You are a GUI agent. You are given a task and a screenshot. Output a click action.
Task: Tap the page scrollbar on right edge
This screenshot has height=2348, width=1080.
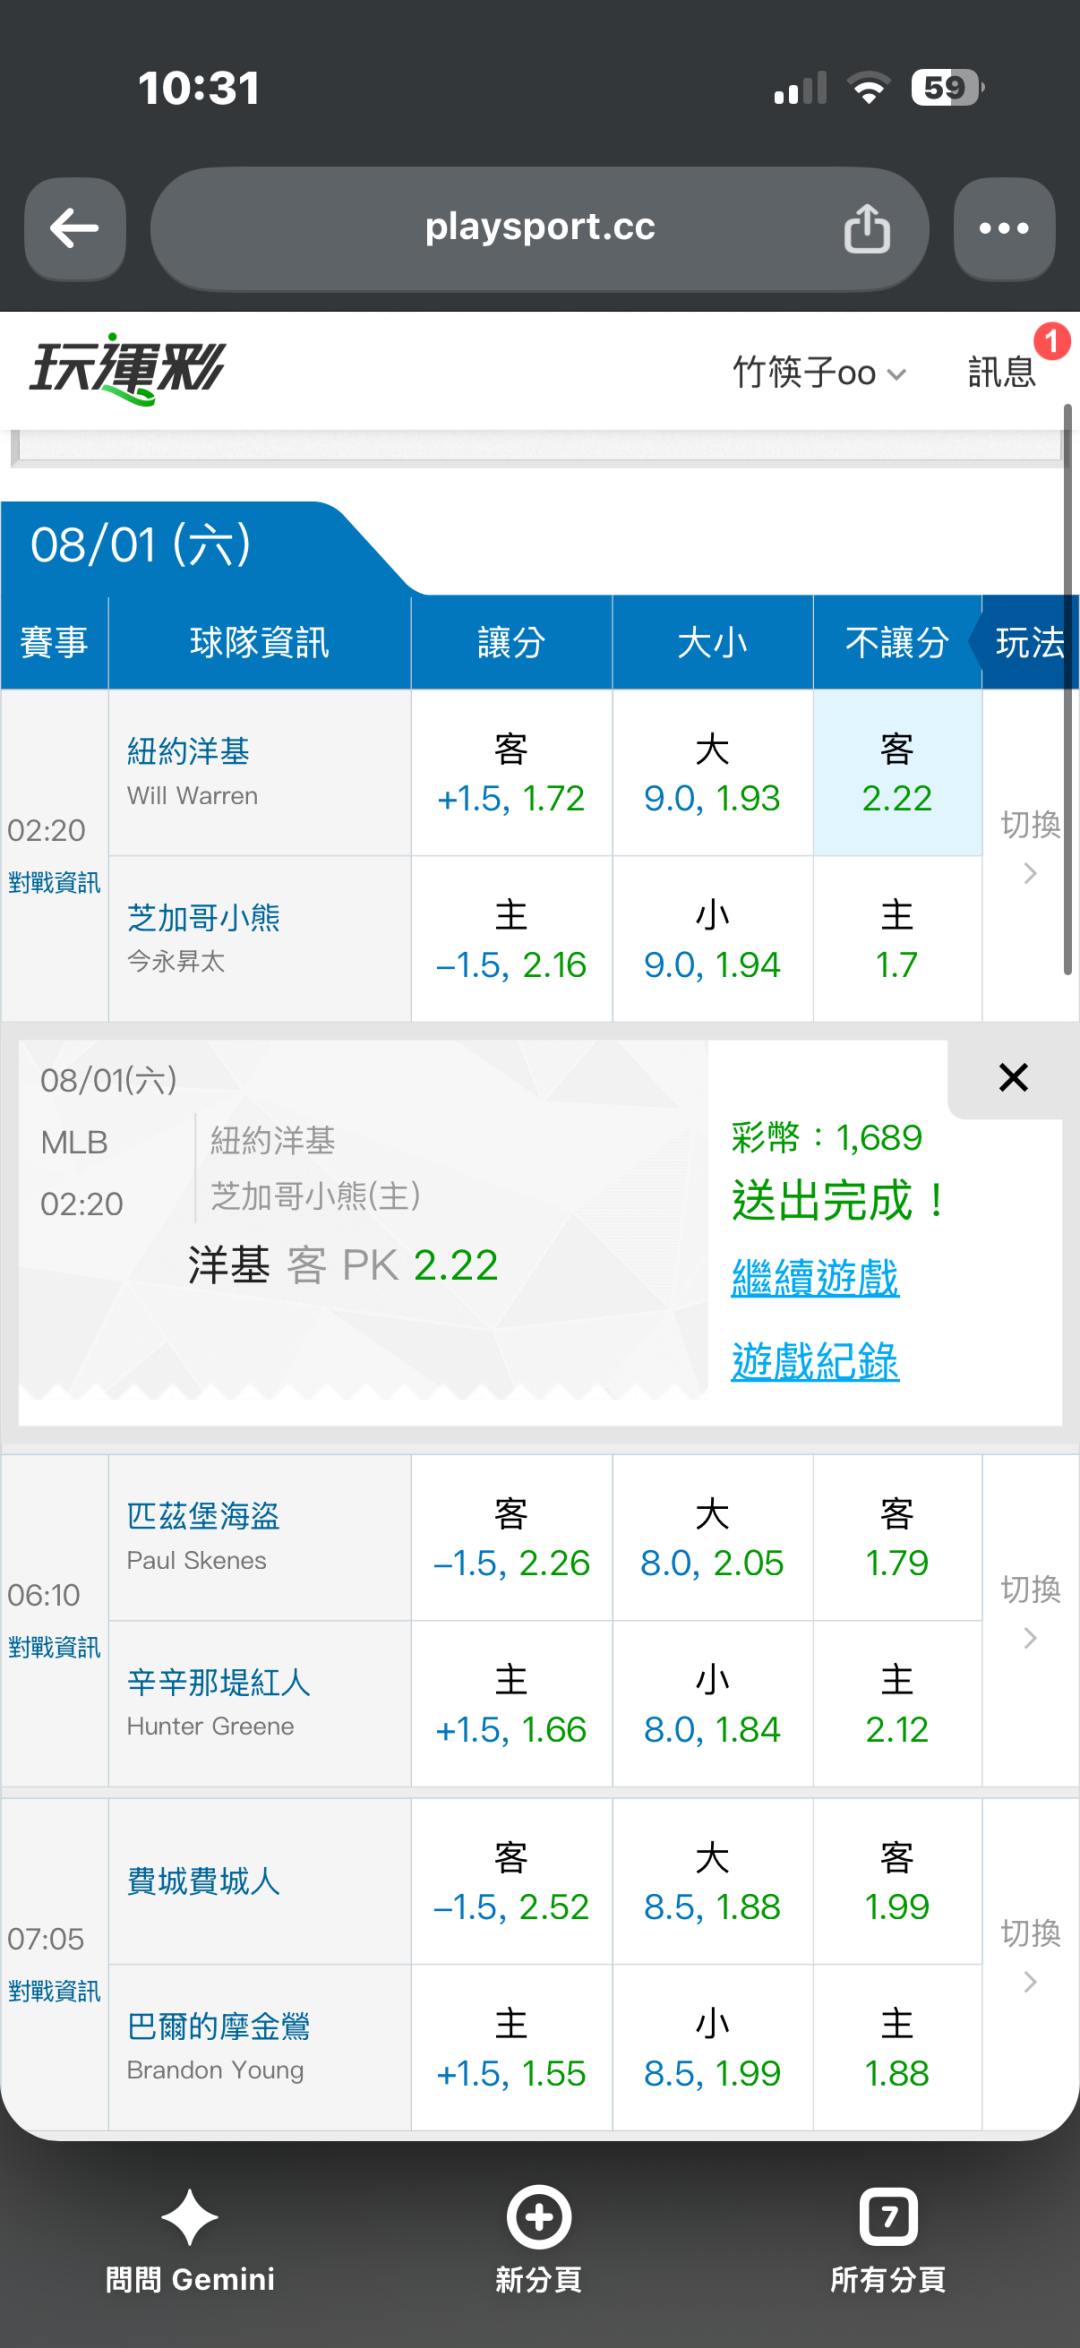click(x=1068, y=690)
